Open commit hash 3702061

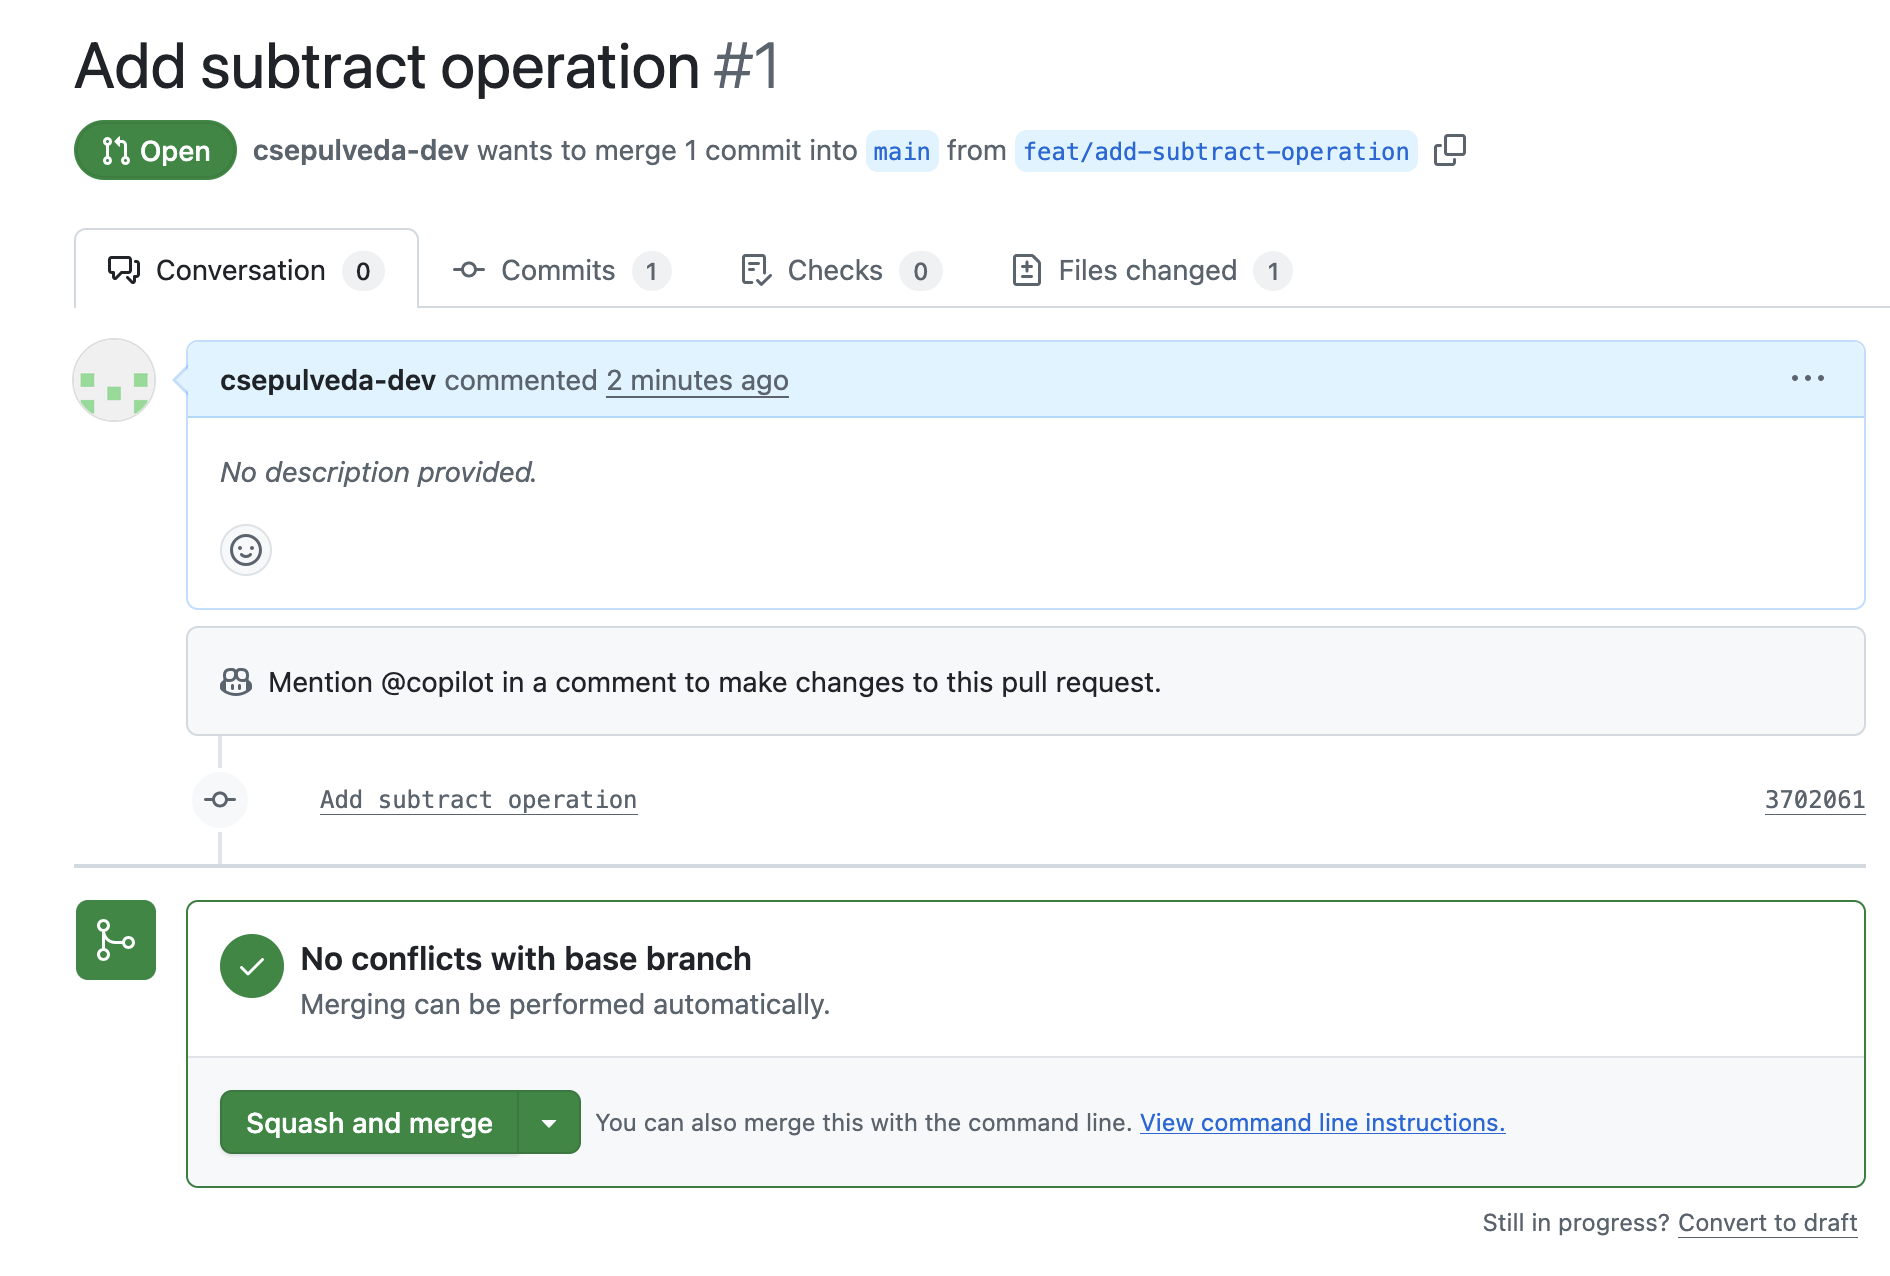point(1814,800)
